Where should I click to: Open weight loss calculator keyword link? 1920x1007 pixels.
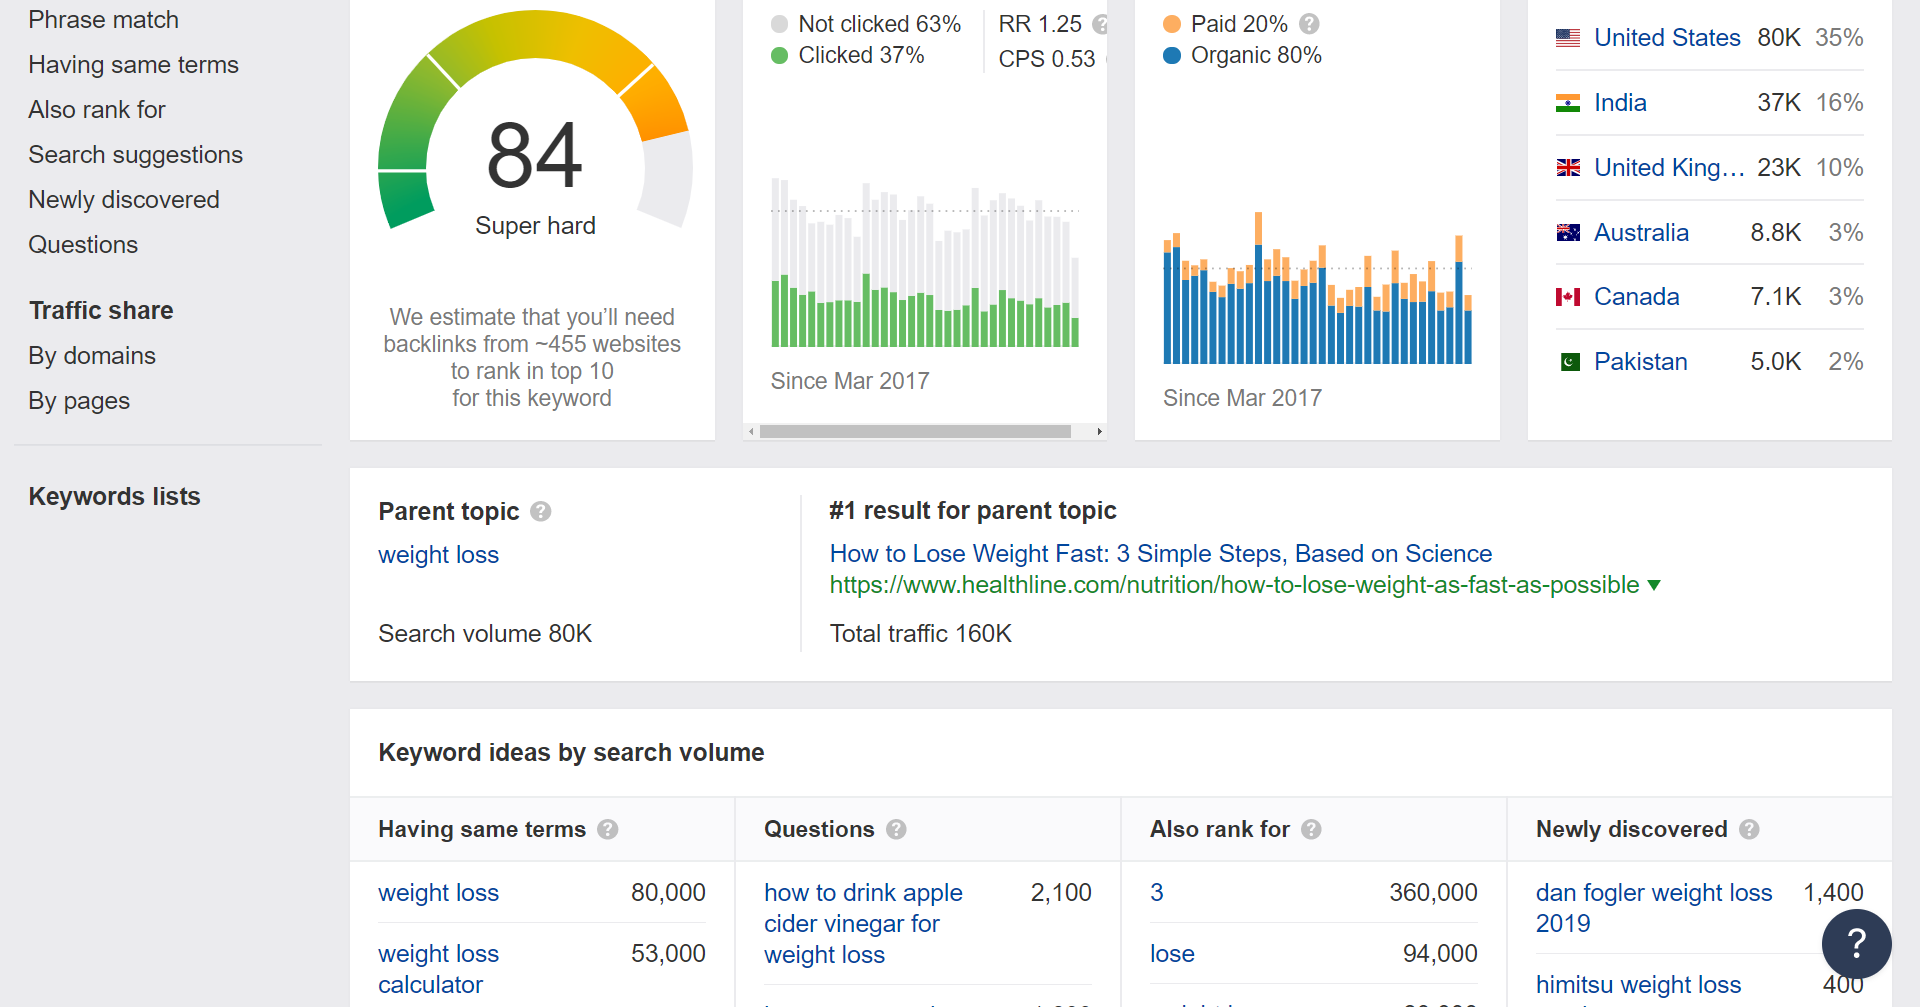click(x=438, y=969)
